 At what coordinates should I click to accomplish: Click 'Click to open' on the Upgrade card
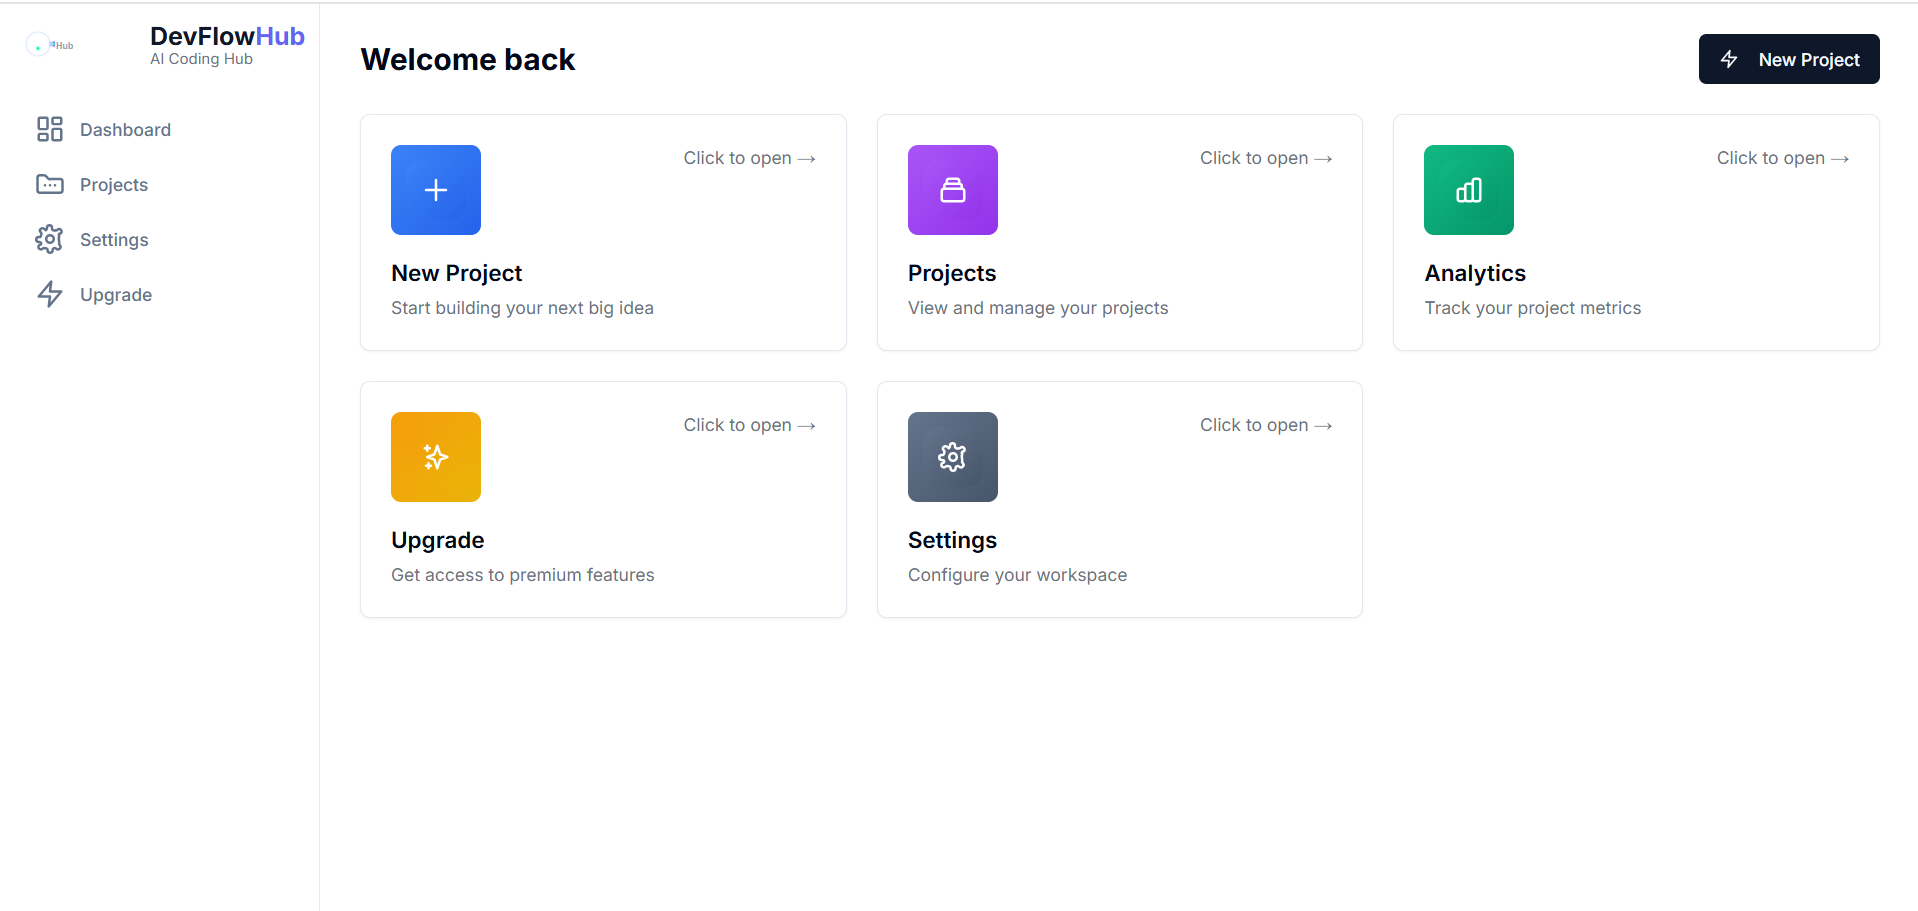coord(749,425)
